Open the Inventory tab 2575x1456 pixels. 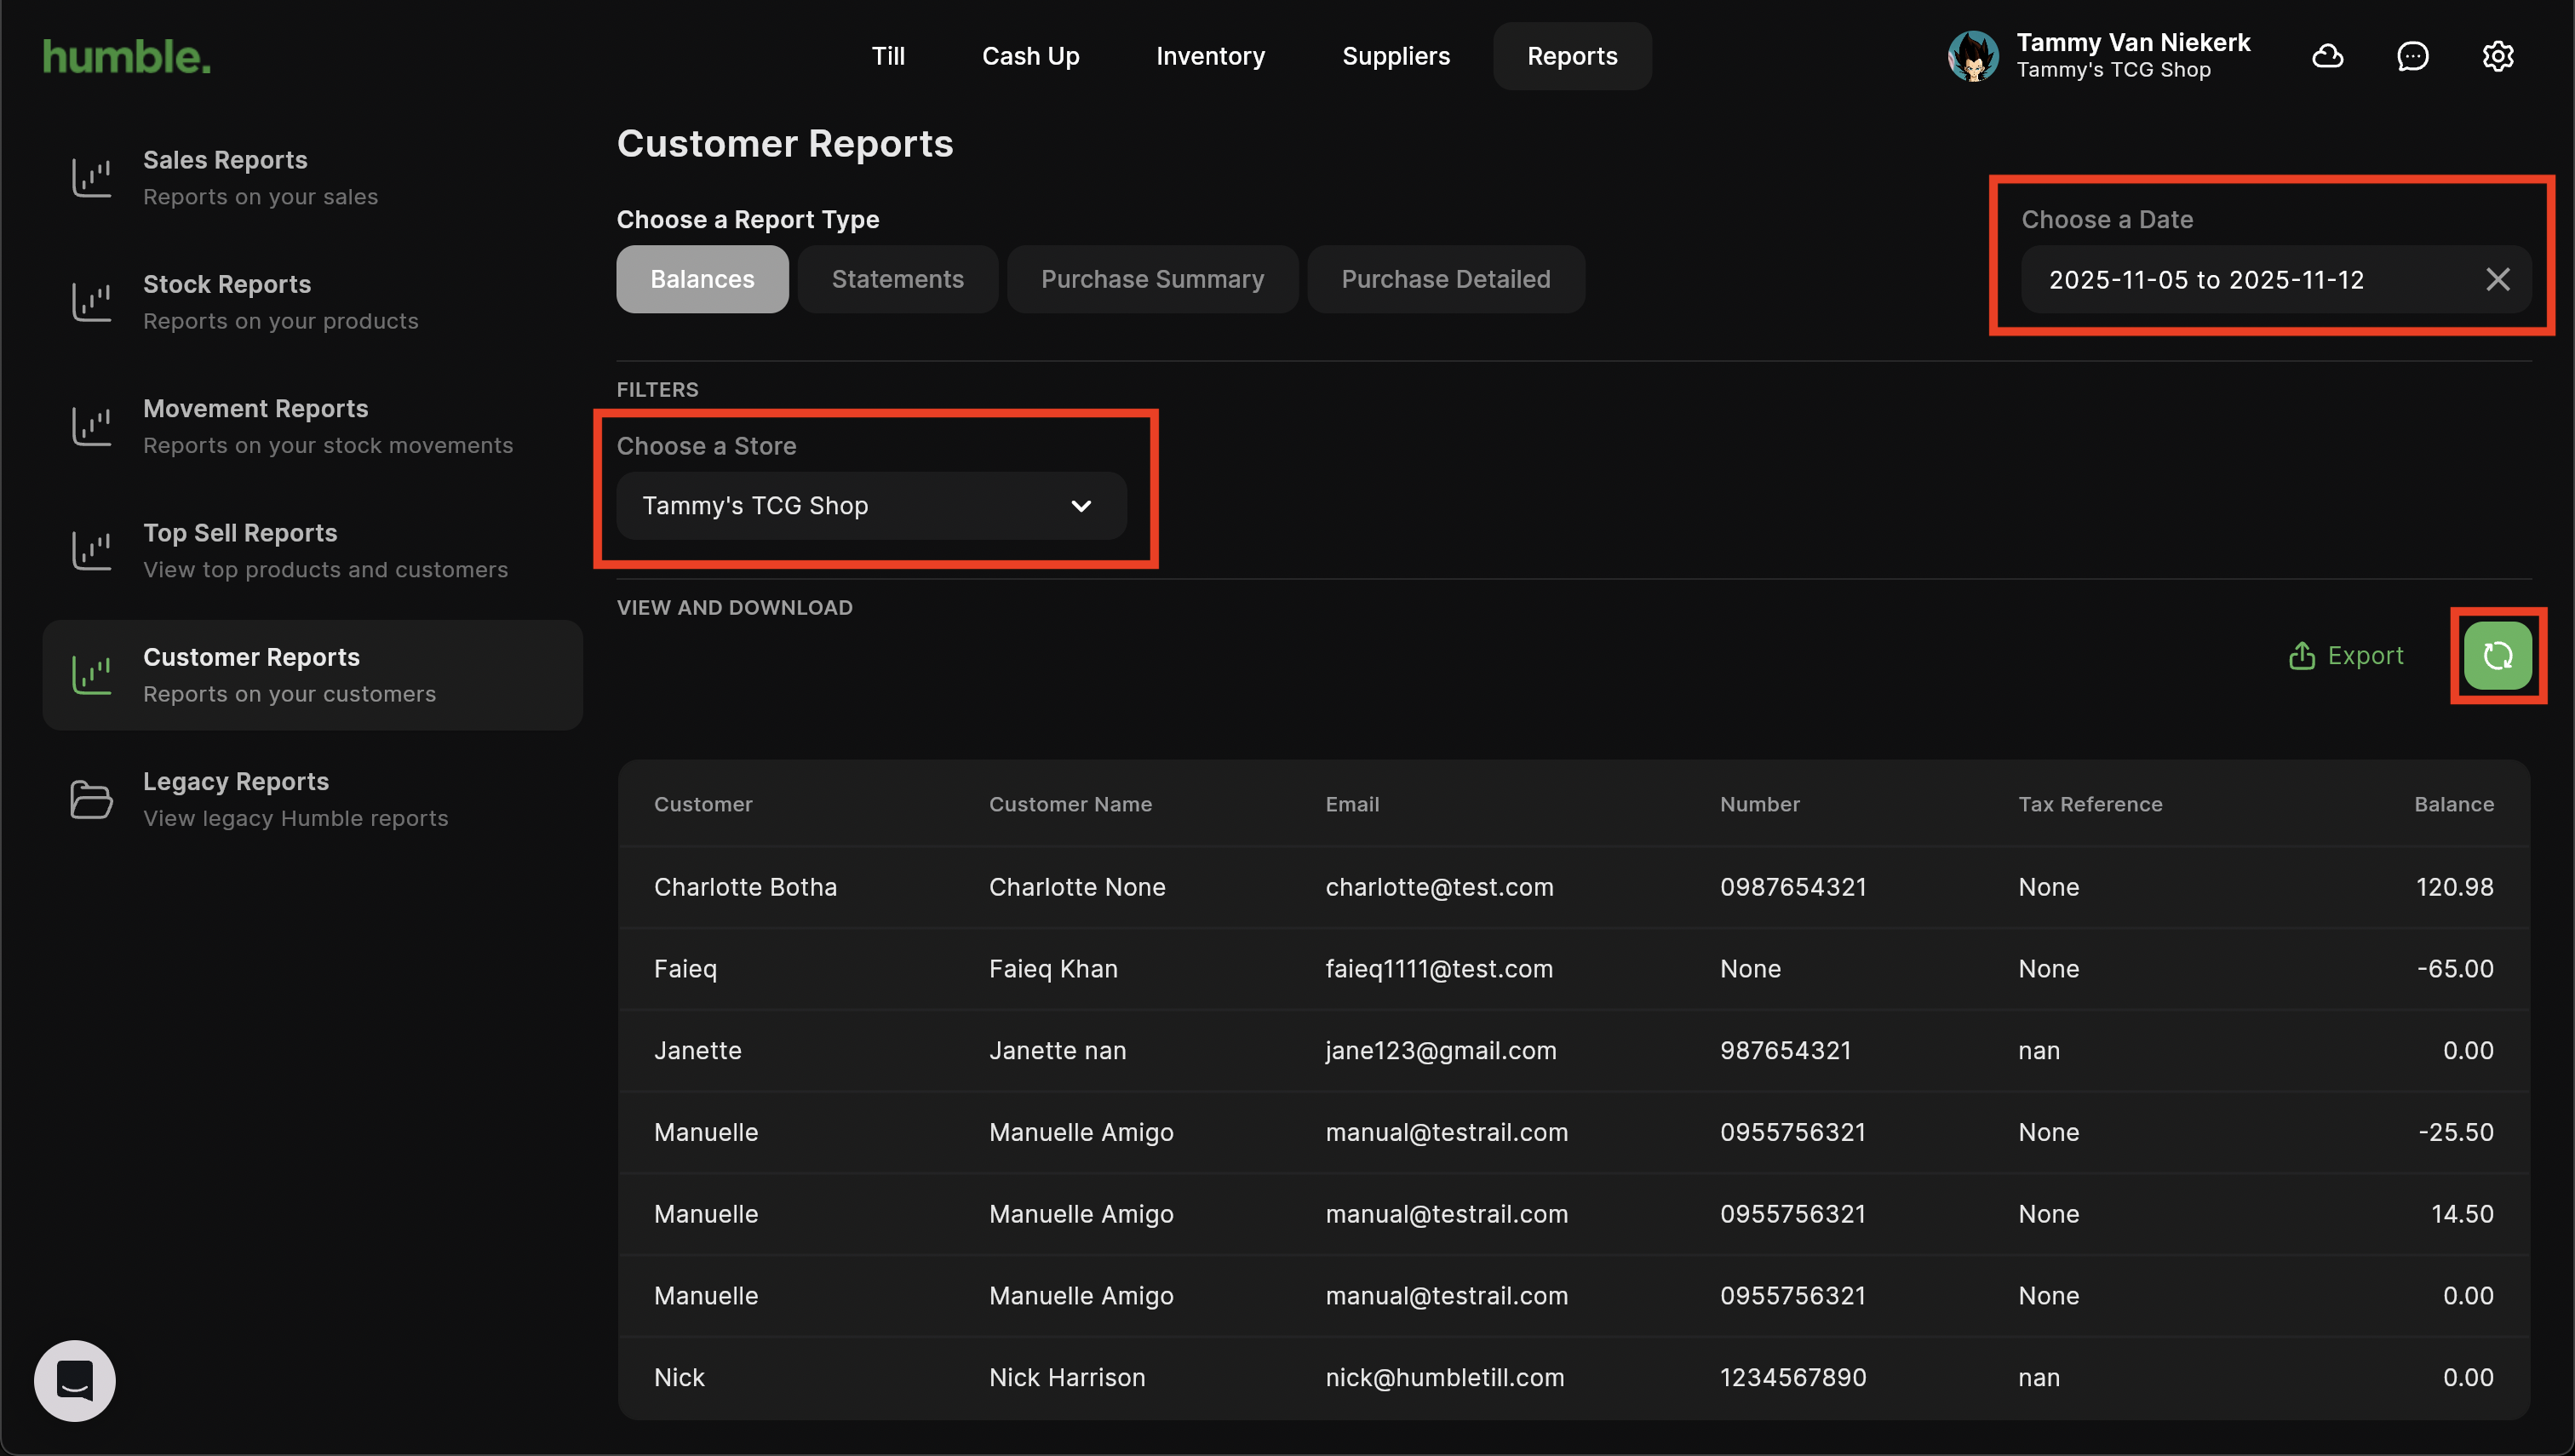coord(1210,56)
